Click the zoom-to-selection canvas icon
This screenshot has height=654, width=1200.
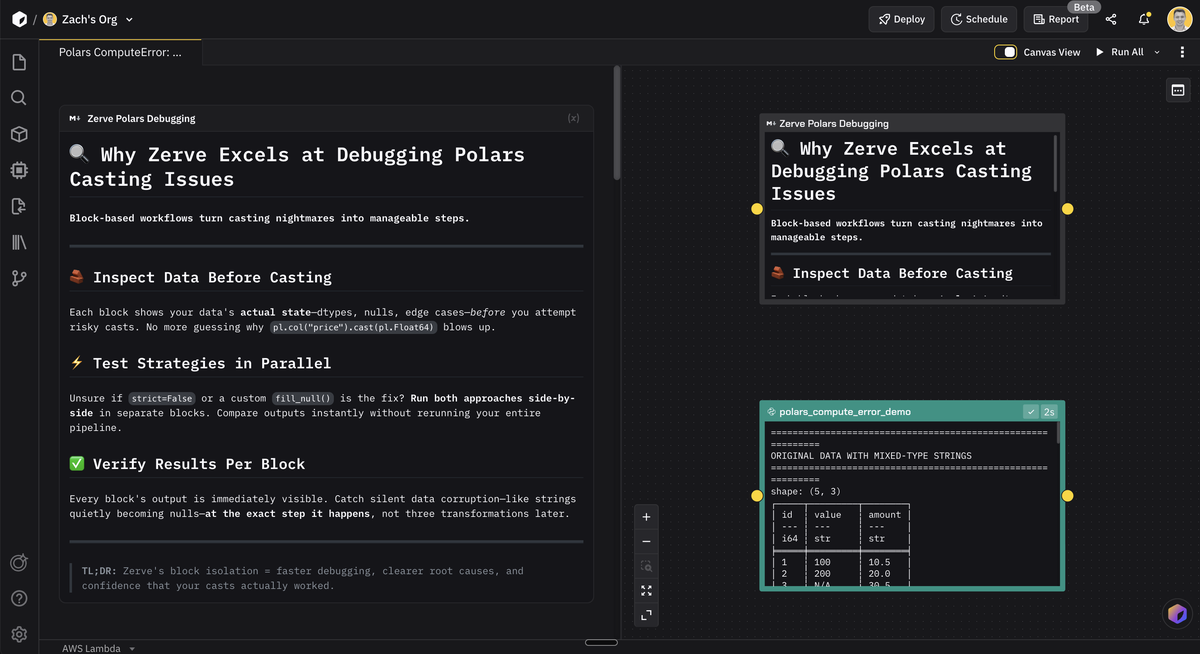[x=646, y=566]
